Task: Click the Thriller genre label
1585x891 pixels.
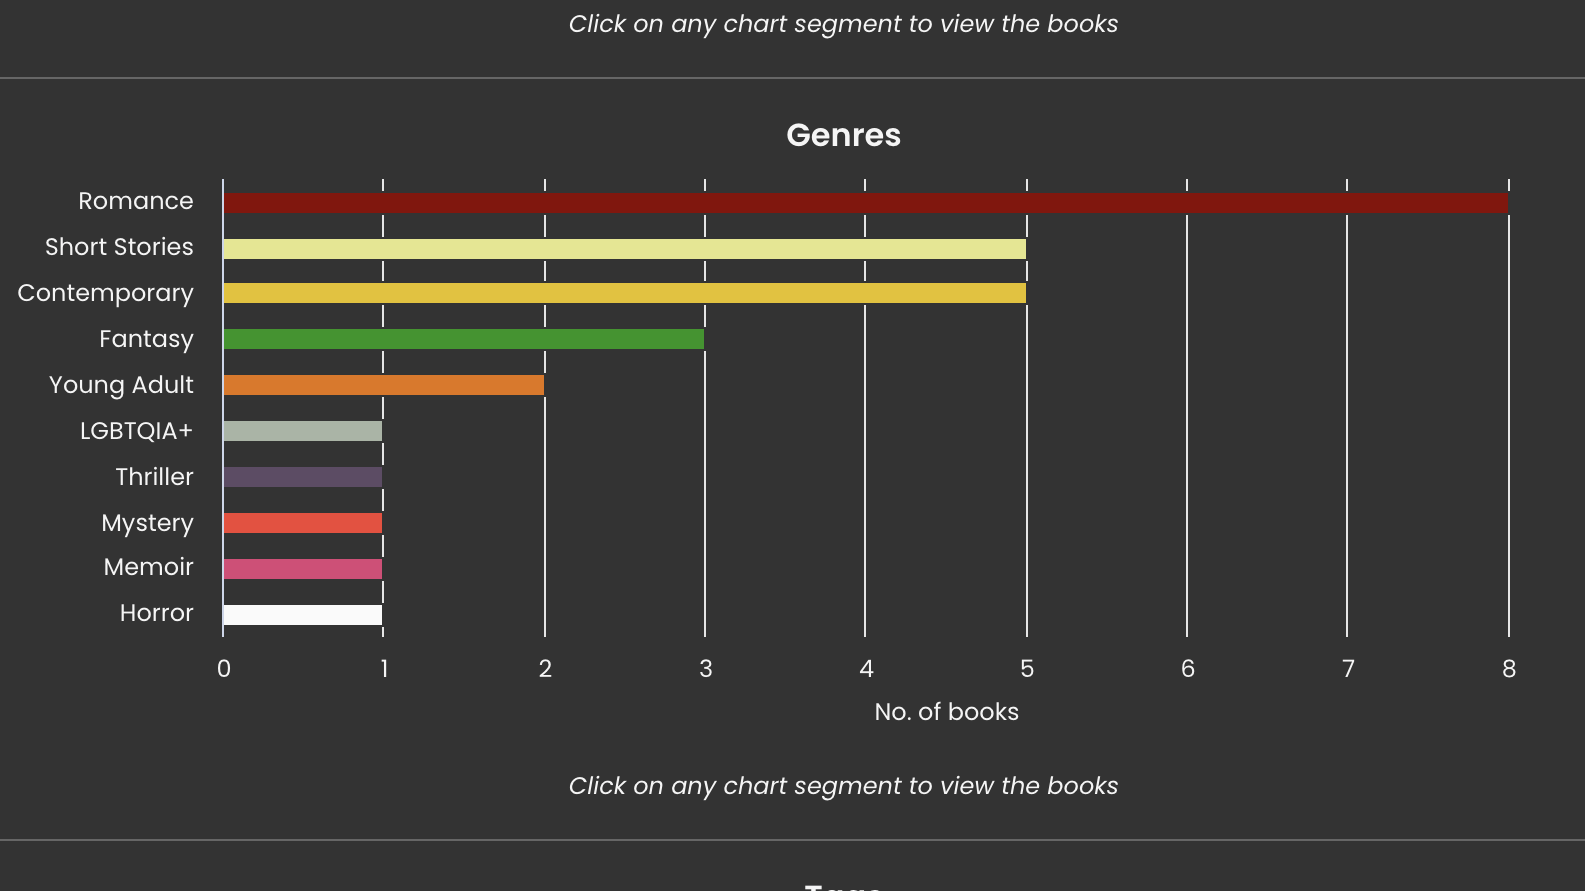Action: pos(154,477)
